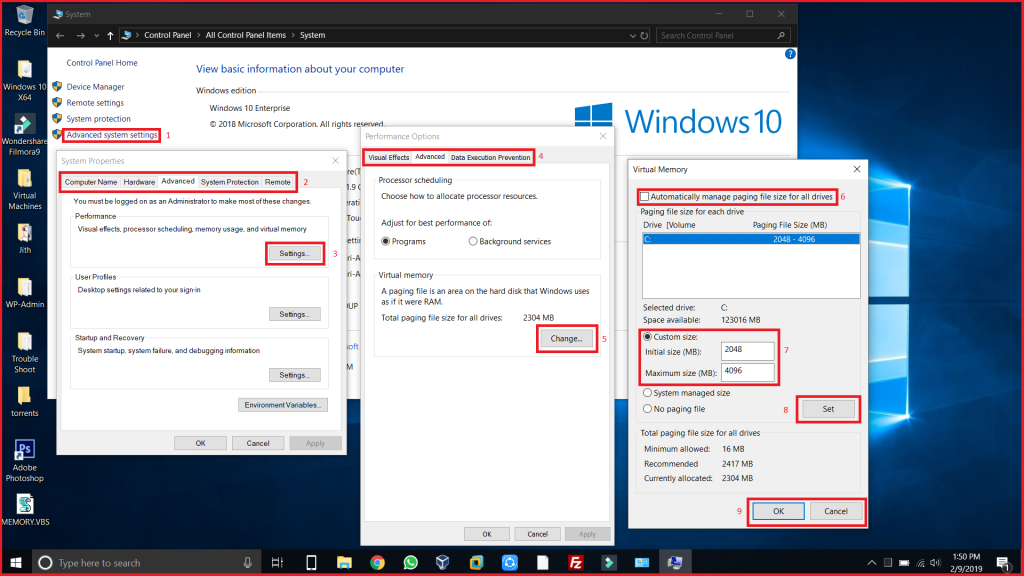Screen dimensions: 1024x576
Task: Open the Virtual Machines desktop folder
Action: tap(25, 189)
